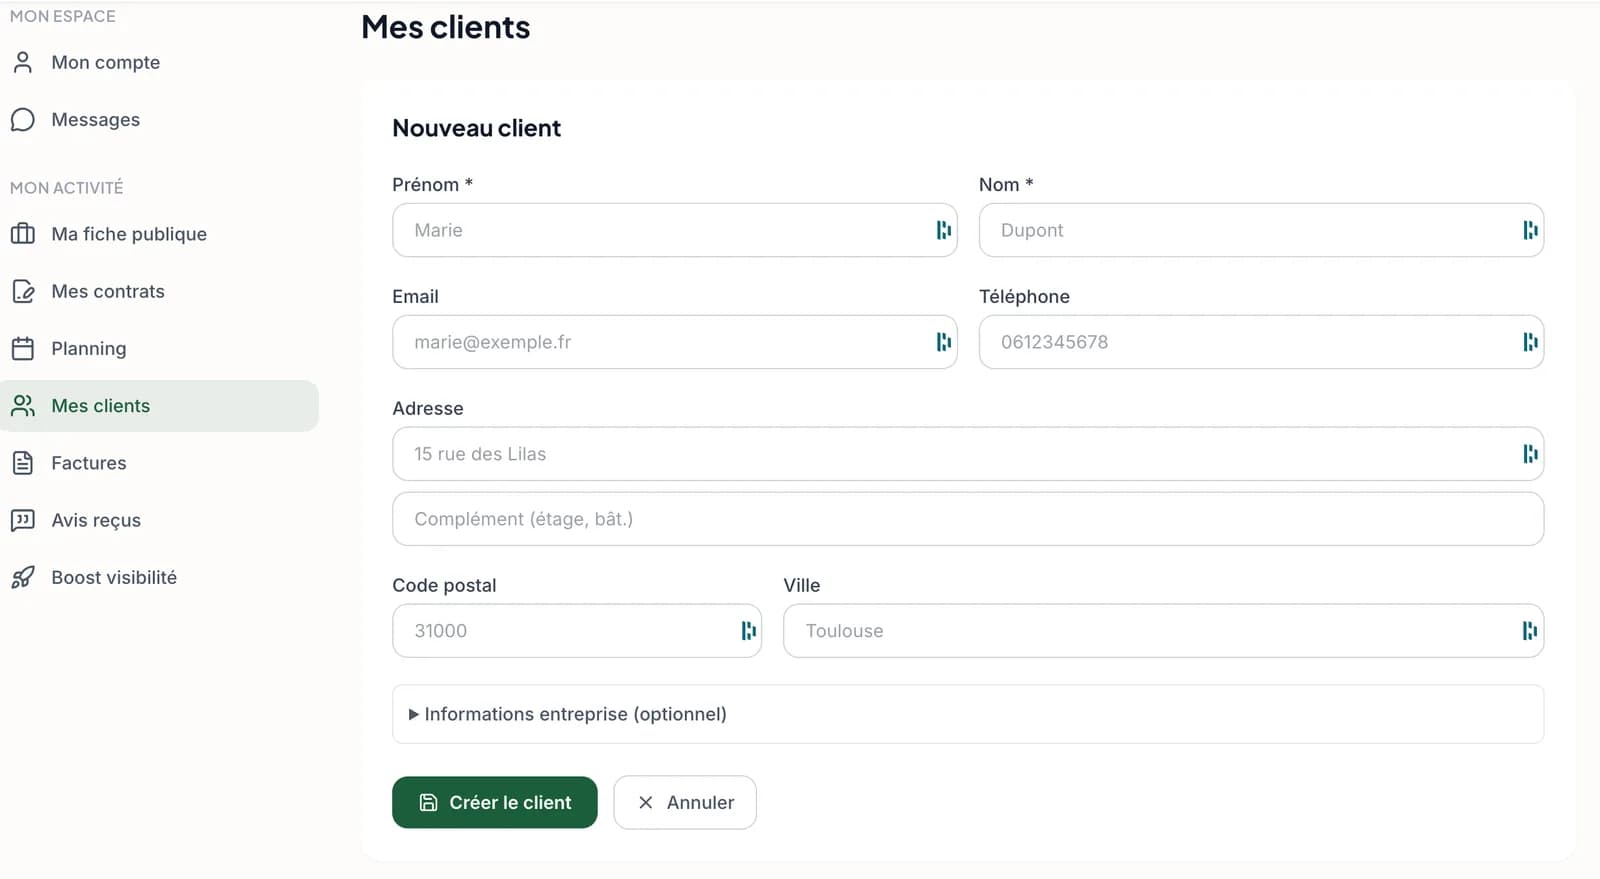Click the autofill icon in Code postal field

(748, 630)
